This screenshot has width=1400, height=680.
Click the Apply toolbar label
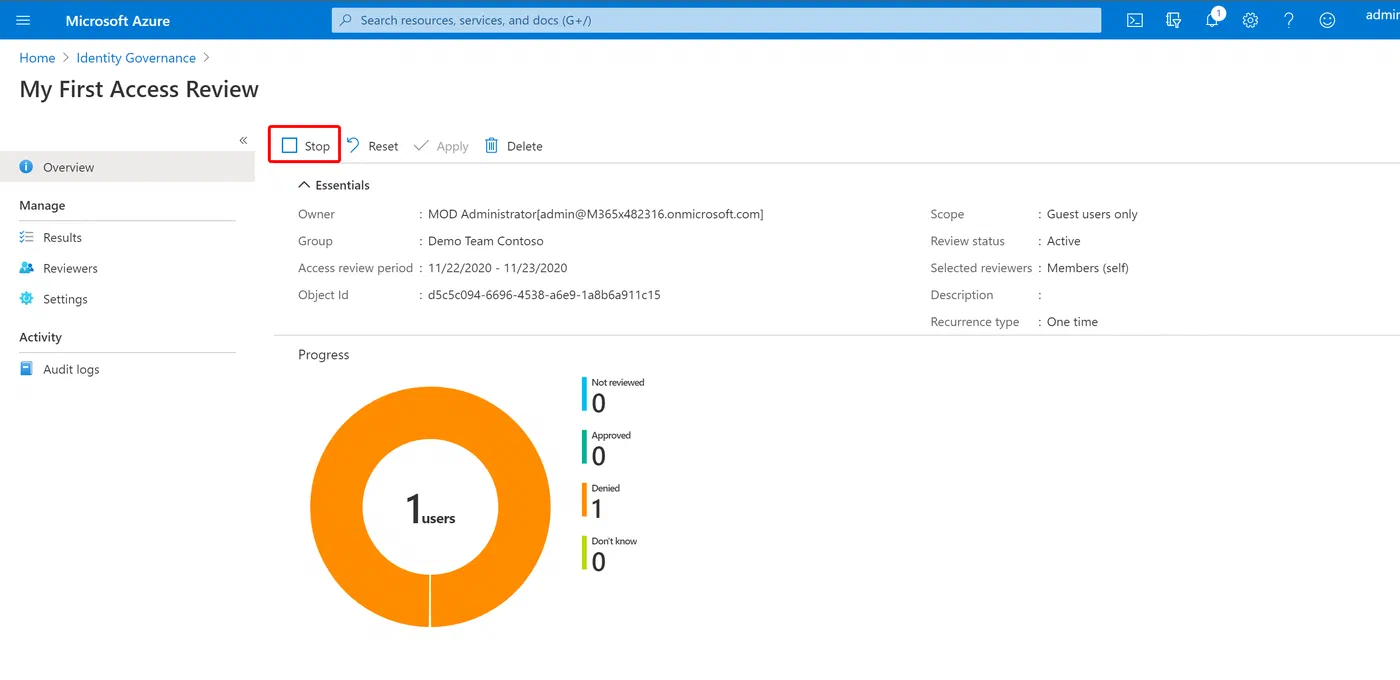452,146
